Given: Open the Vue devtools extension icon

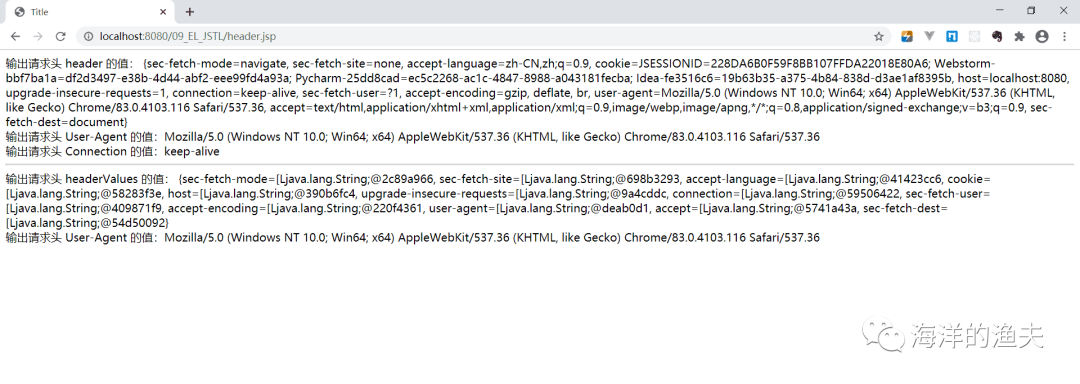Looking at the screenshot, I should coord(929,36).
